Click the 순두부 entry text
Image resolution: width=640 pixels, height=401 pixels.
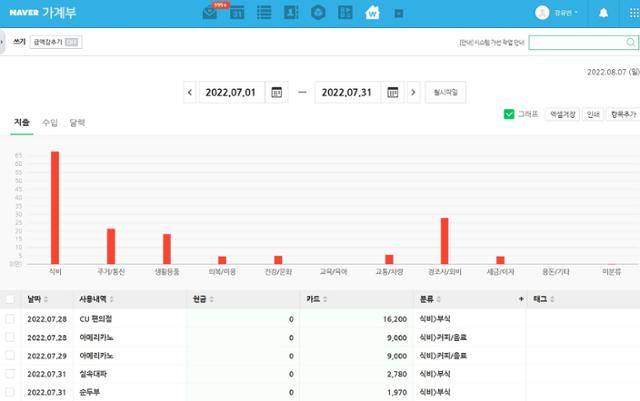point(89,392)
